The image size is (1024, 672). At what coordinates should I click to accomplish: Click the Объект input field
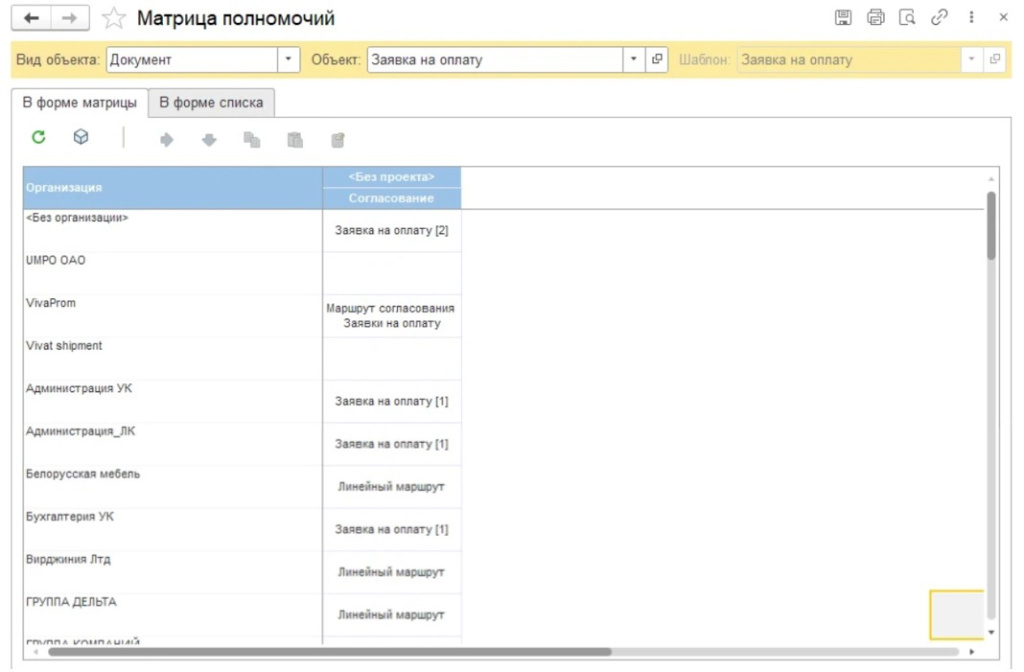[495, 59]
